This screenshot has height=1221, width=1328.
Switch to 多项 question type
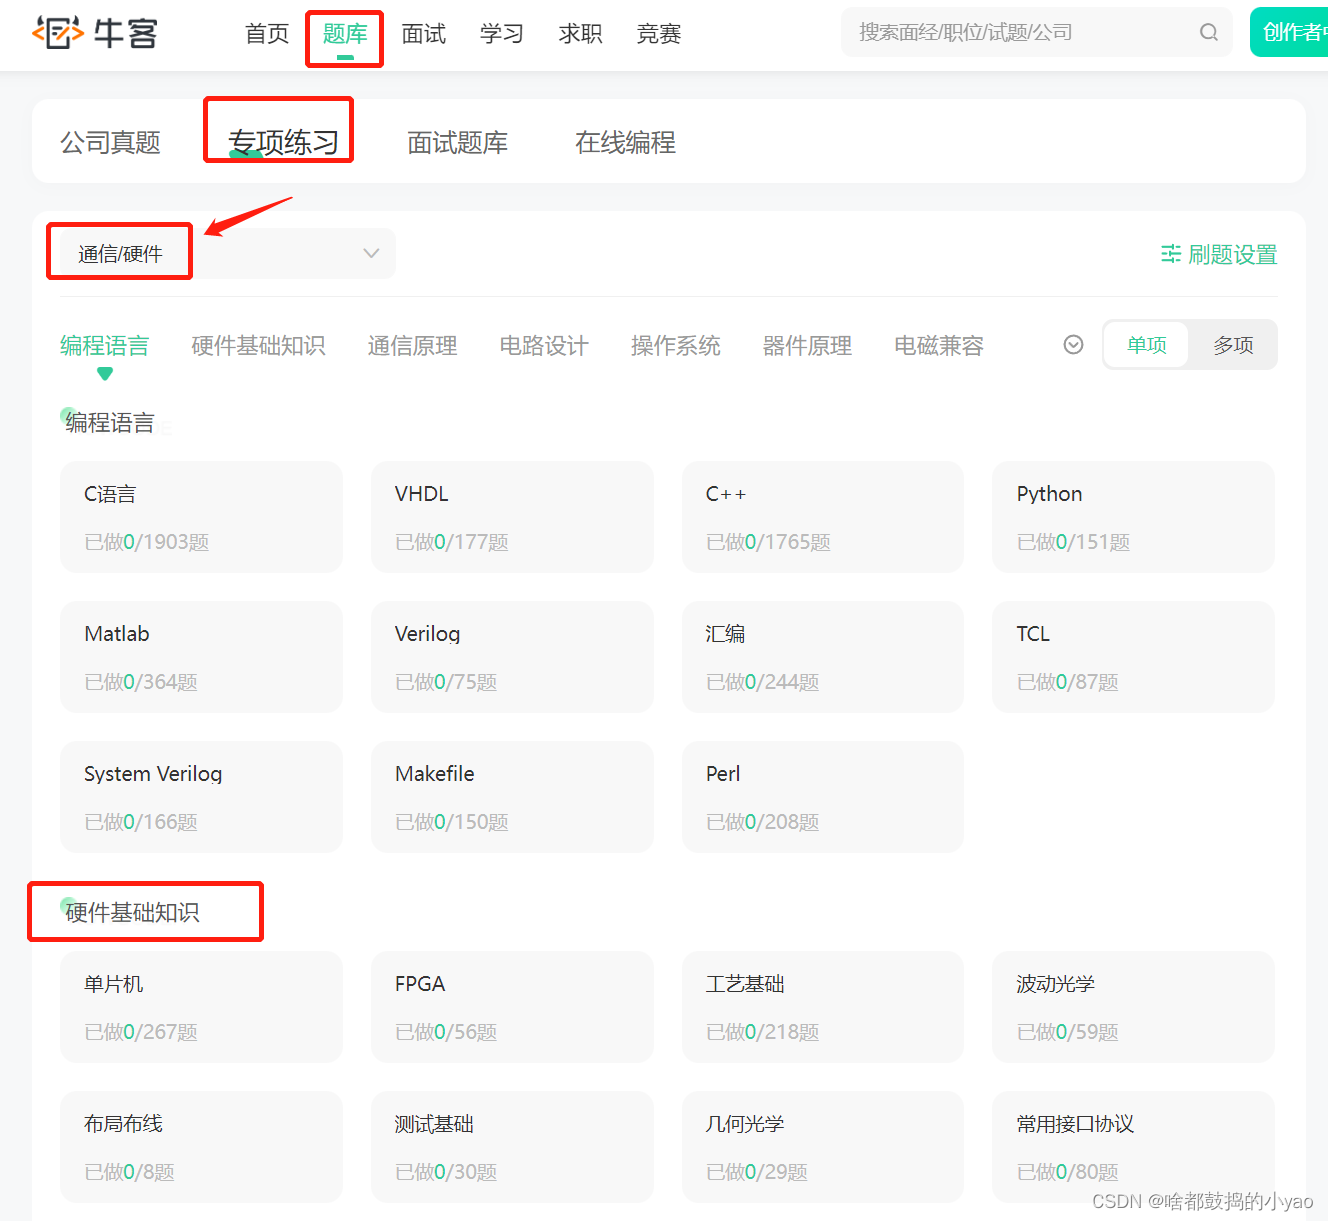click(1232, 345)
